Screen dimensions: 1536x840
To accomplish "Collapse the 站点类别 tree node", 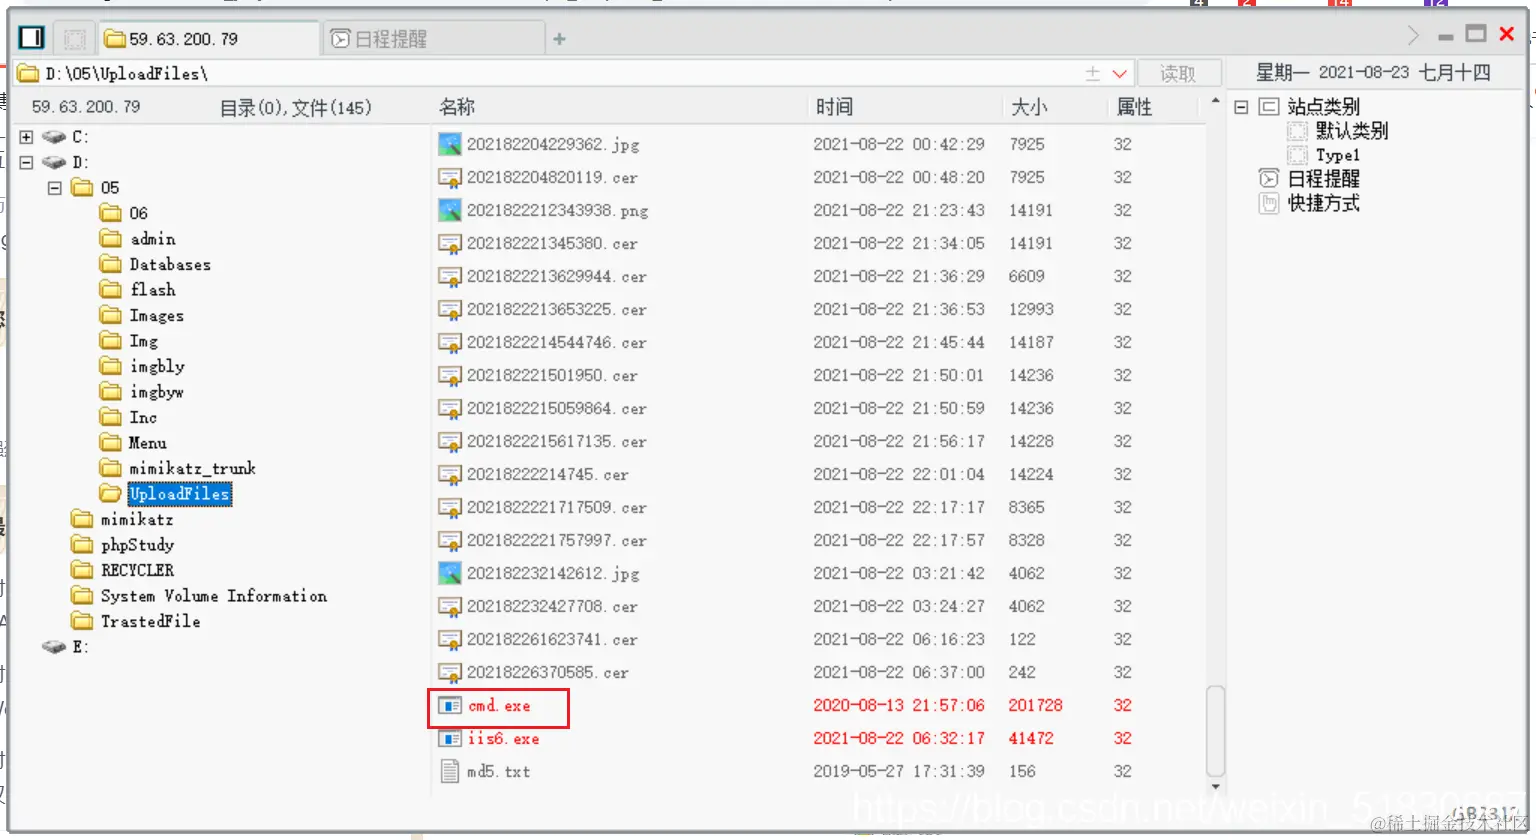I will 1241,106.
